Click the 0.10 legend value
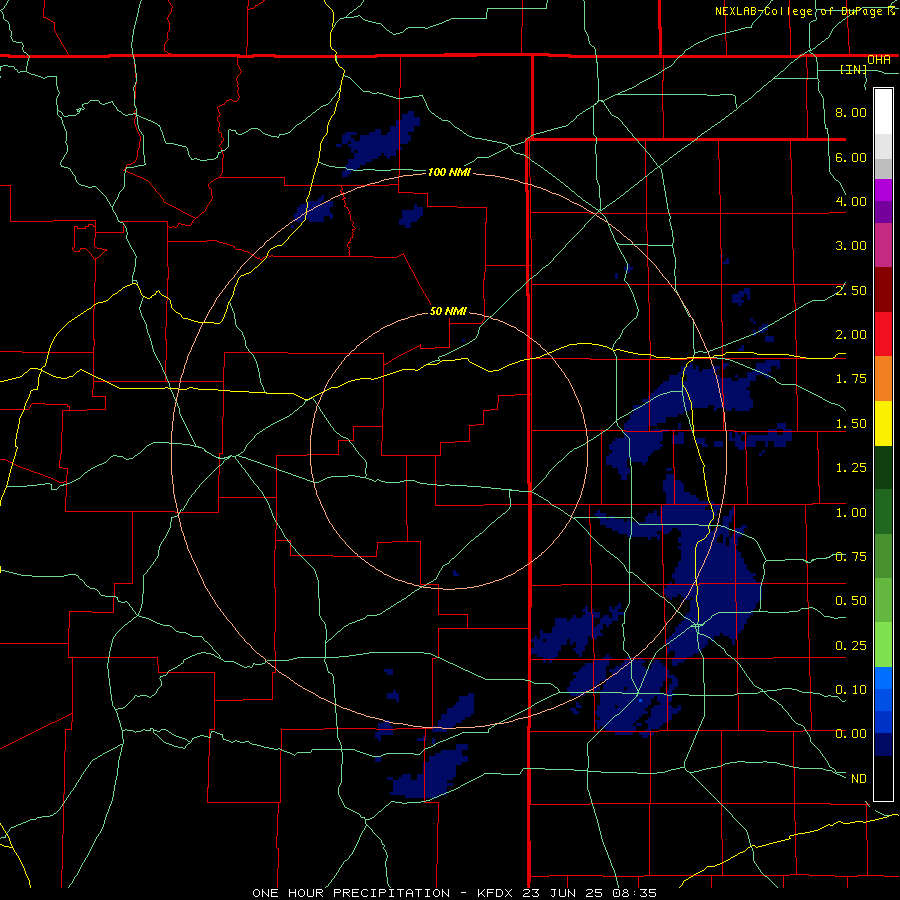Image resolution: width=900 pixels, height=900 pixels. click(851, 690)
